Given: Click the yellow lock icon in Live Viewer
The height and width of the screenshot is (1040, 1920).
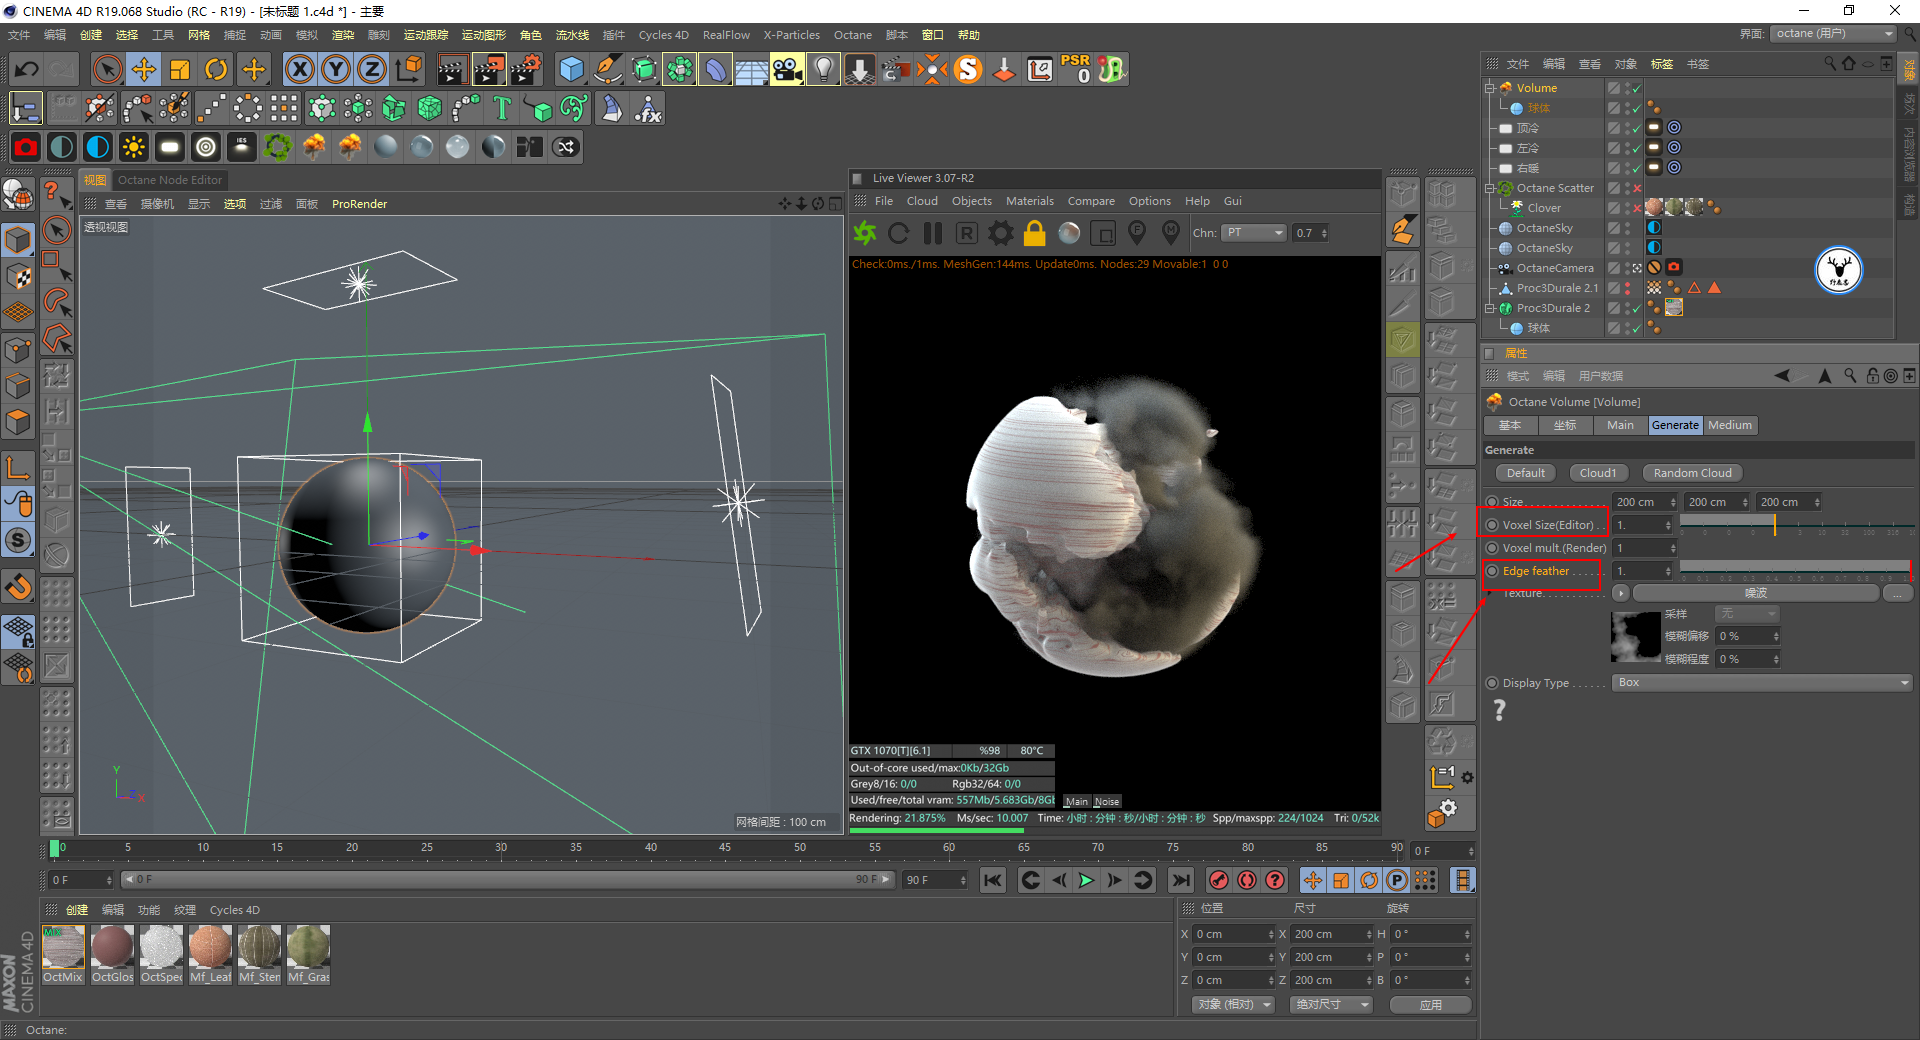Looking at the screenshot, I should (x=1034, y=233).
